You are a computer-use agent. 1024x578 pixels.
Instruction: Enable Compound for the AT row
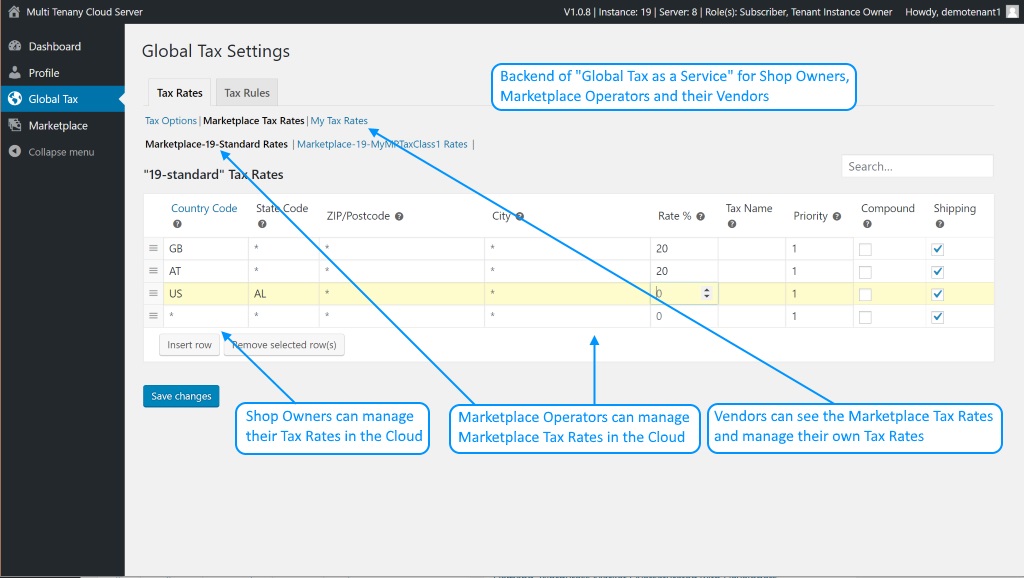[865, 272]
